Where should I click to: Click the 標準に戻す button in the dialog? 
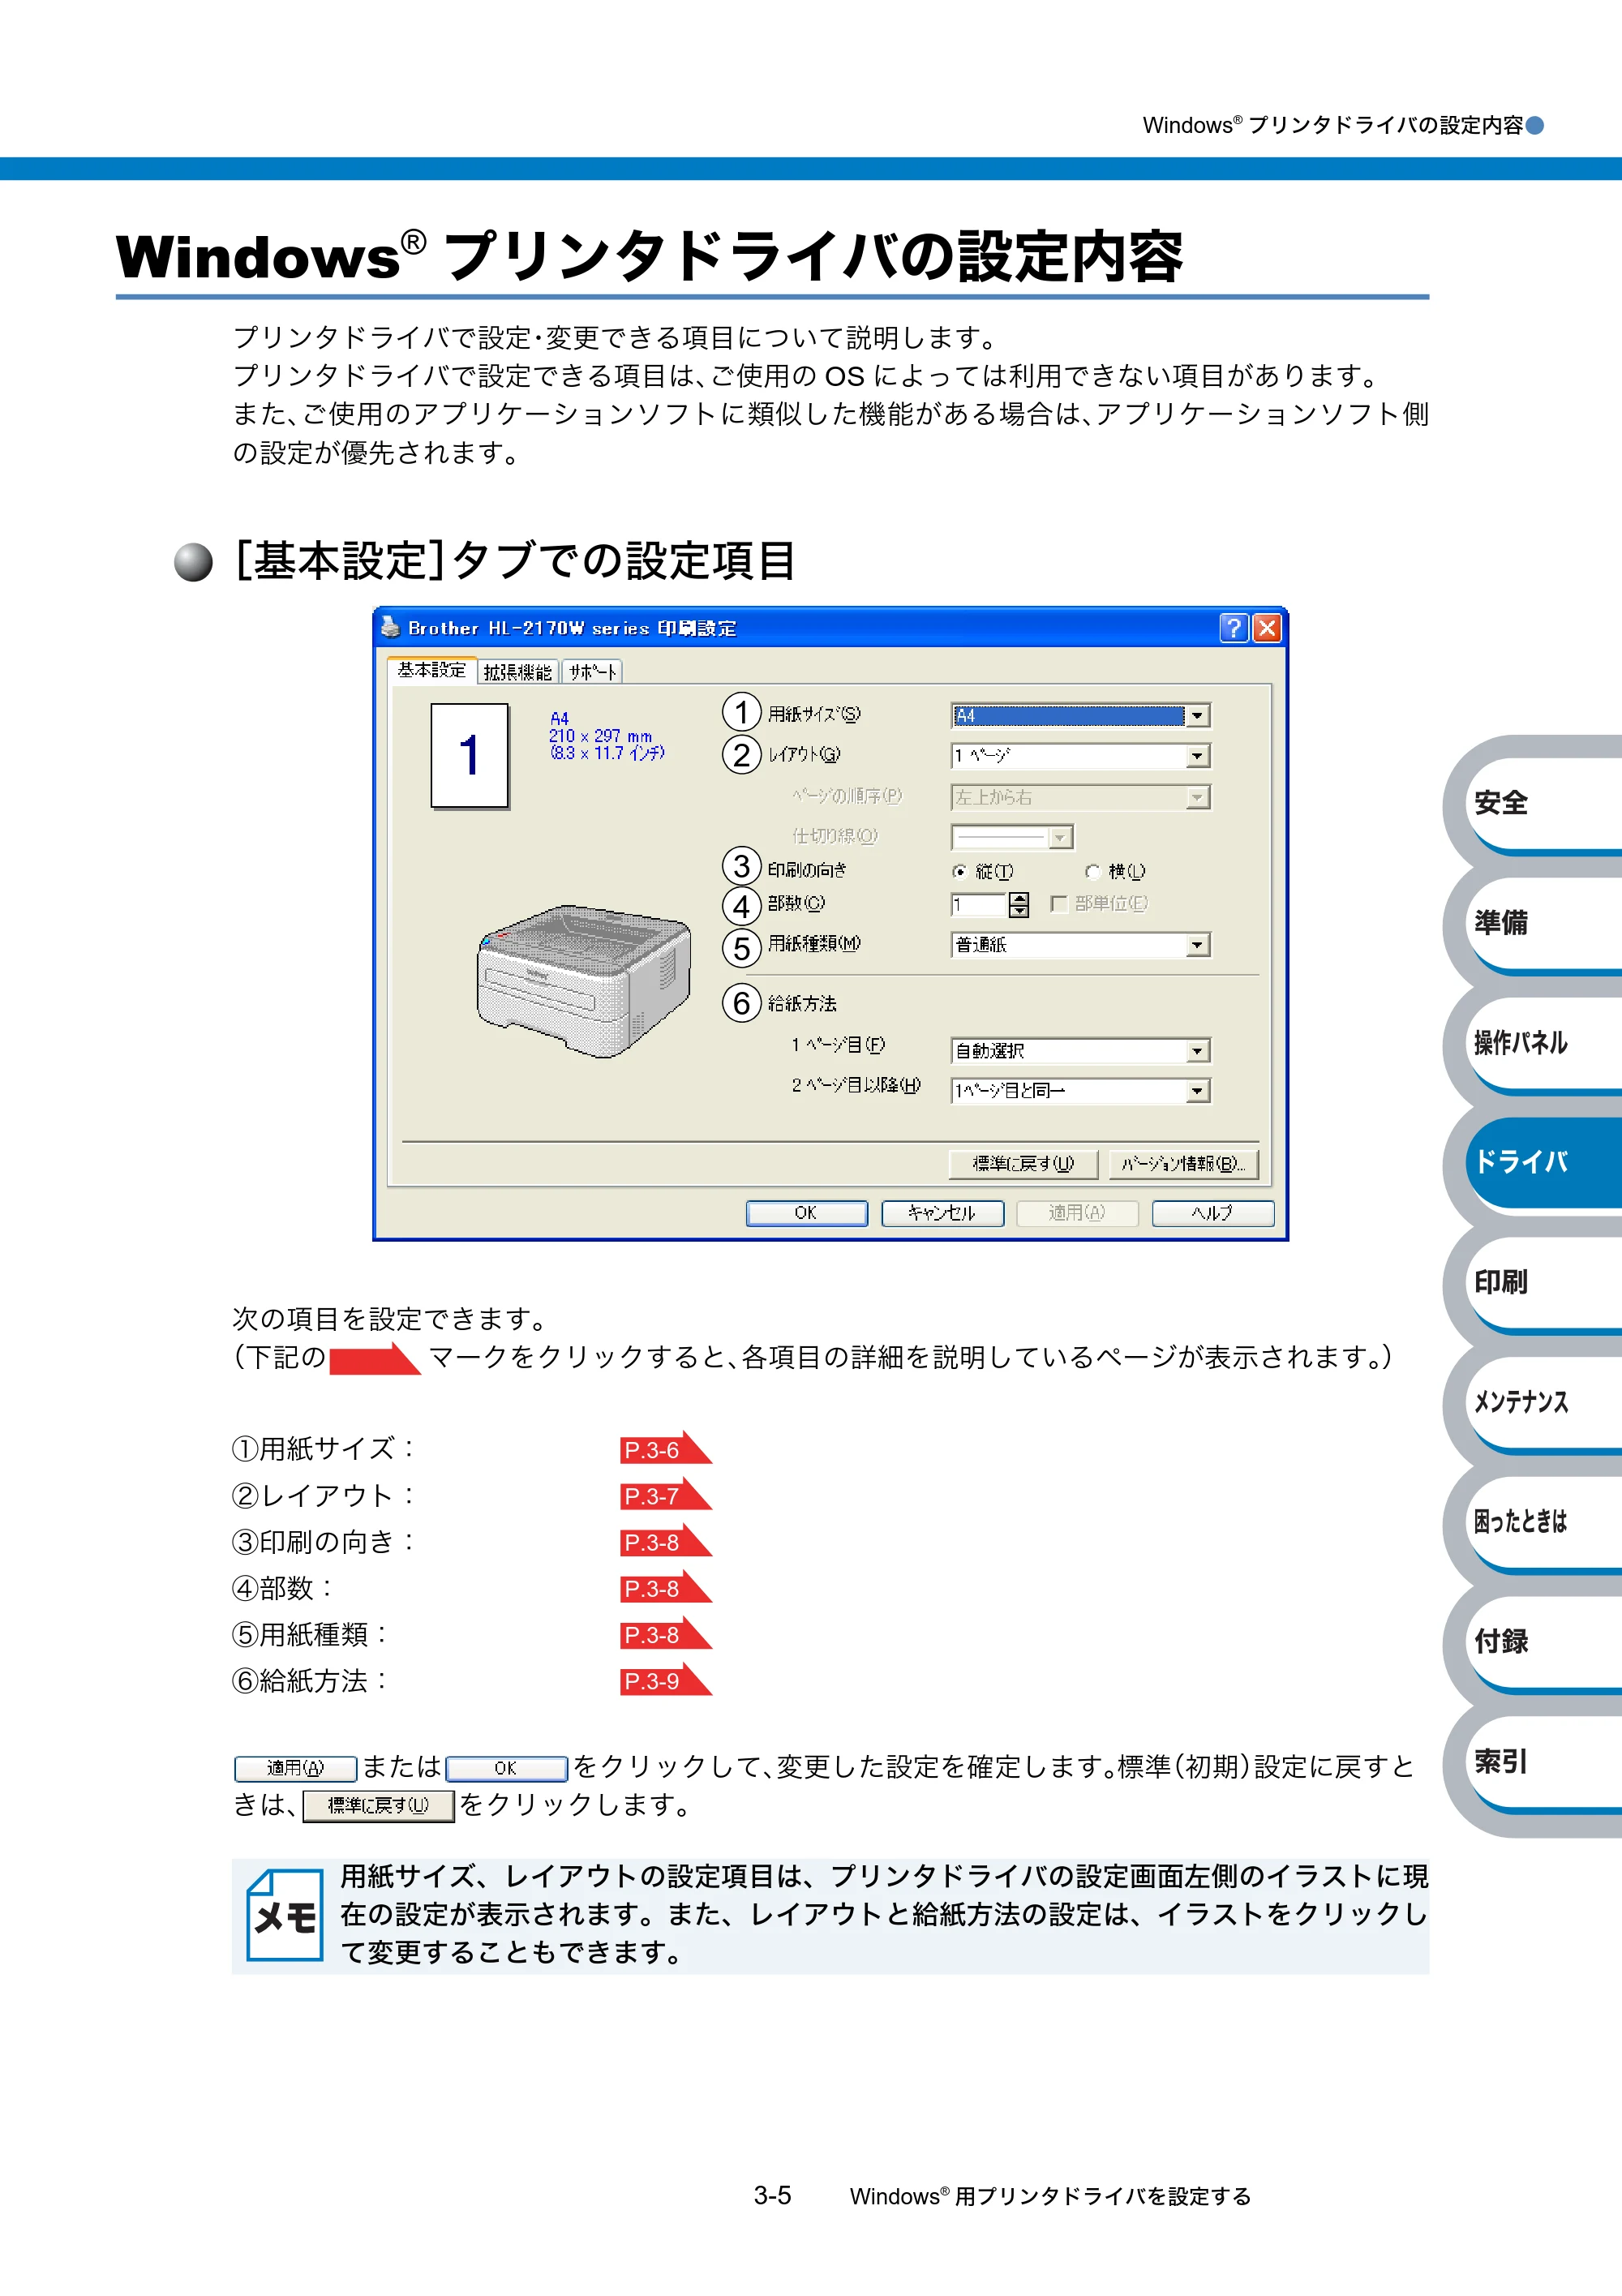tap(1023, 1164)
